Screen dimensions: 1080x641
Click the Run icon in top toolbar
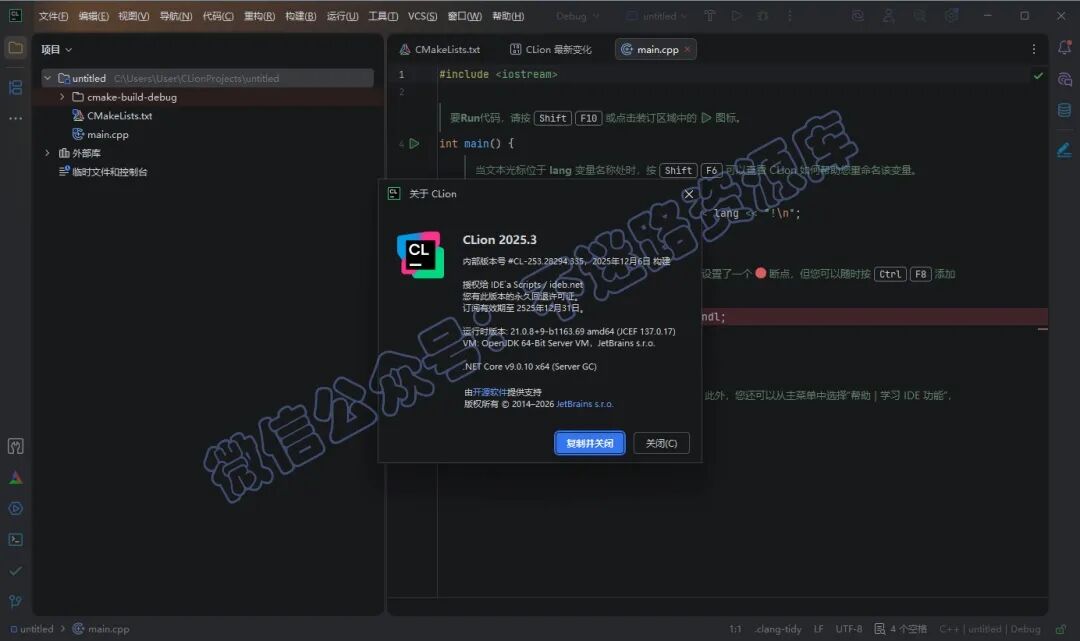(x=736, y=16)
